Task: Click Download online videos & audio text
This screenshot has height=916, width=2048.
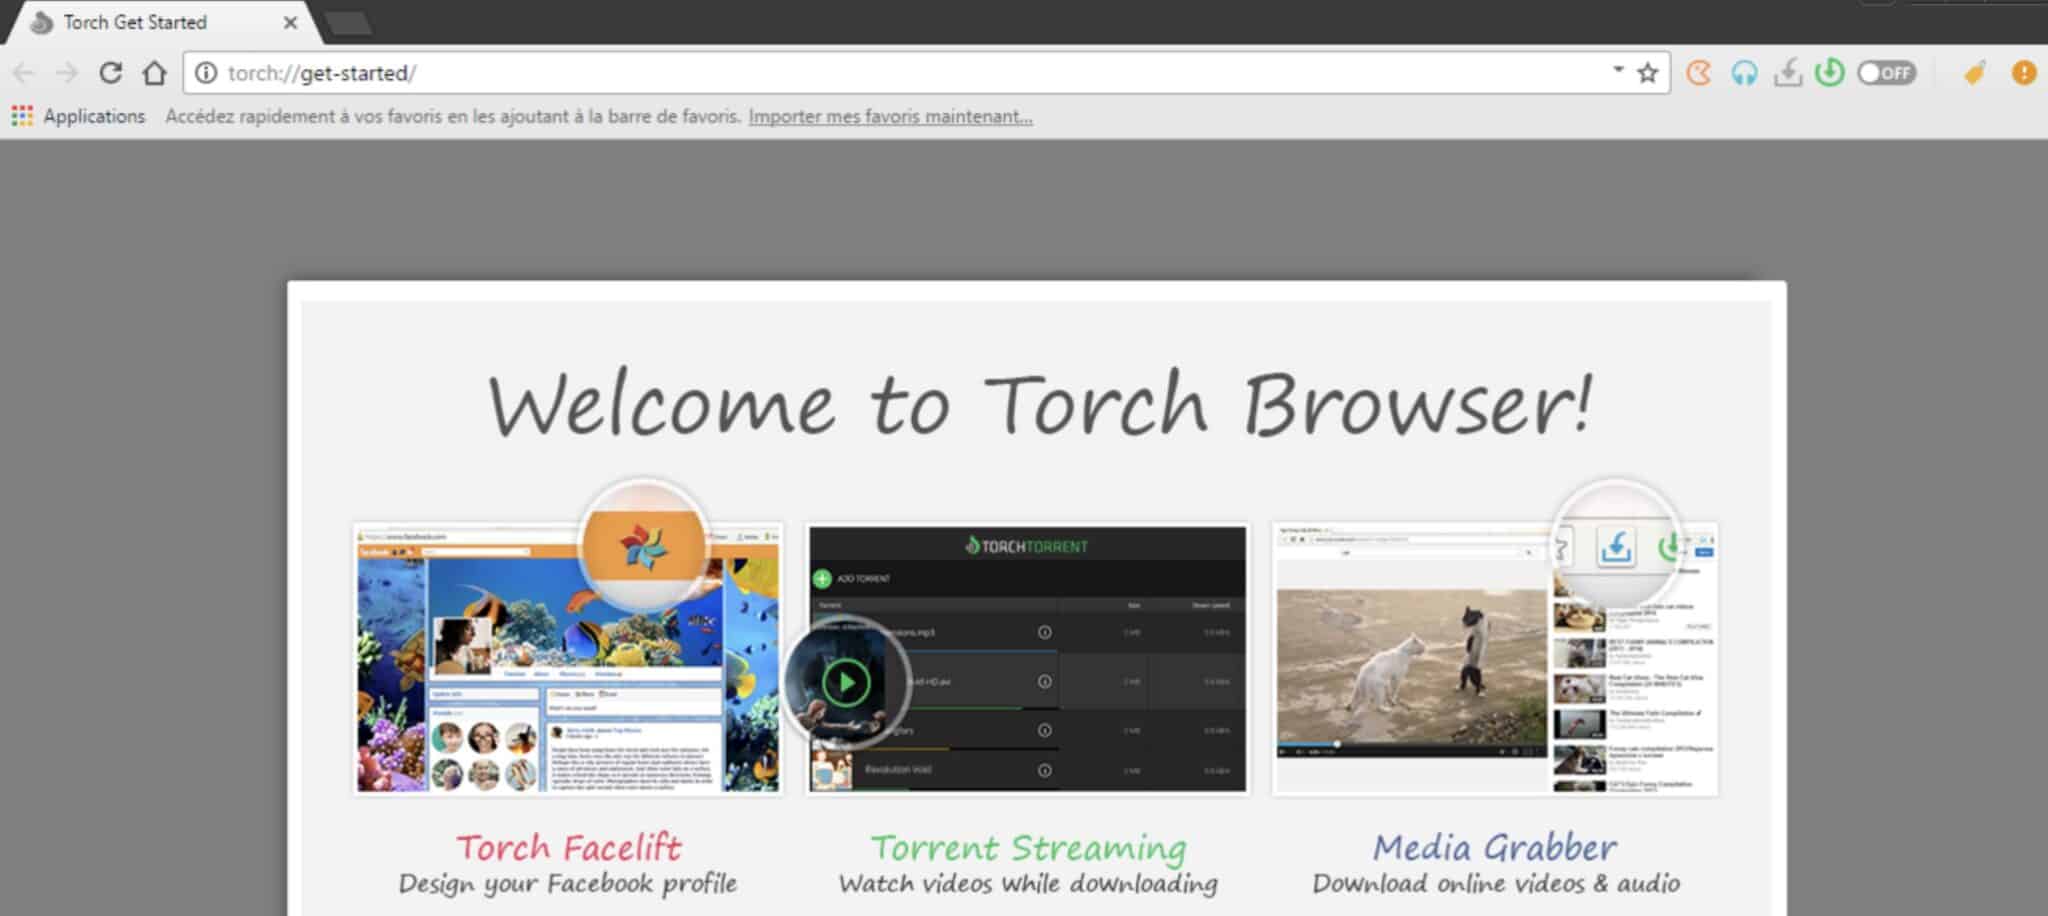Action: [1496, 884]
